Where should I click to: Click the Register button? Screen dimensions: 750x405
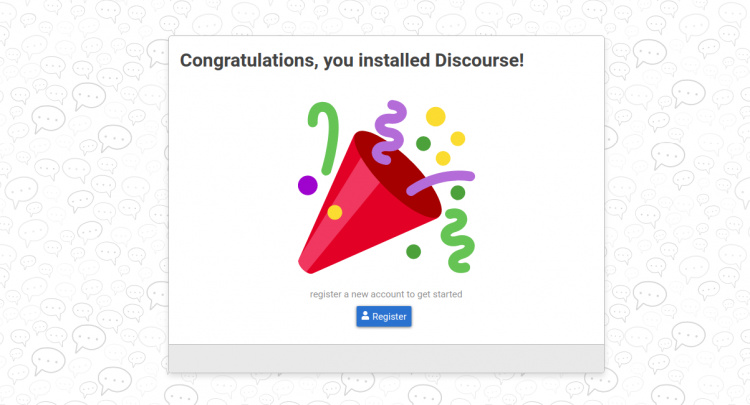(384, 316)
